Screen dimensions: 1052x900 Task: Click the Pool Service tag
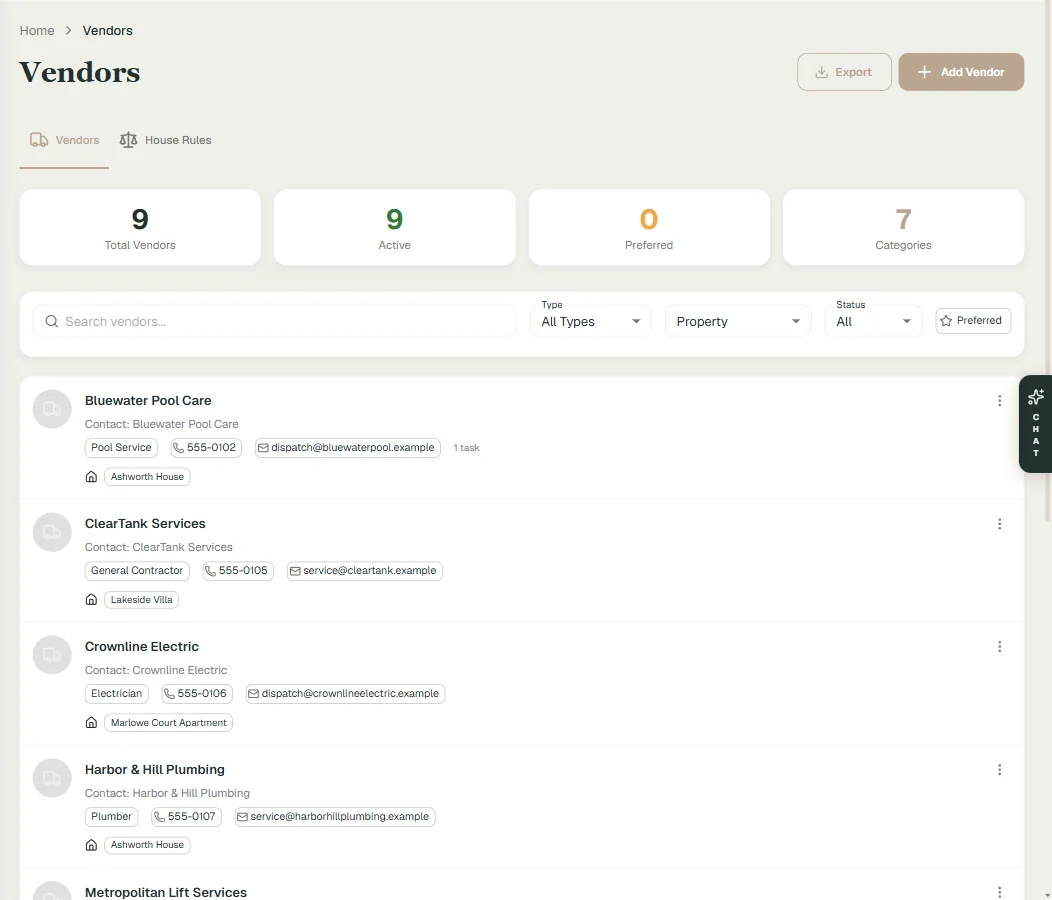pyautogui.click(x=121, y=448)
